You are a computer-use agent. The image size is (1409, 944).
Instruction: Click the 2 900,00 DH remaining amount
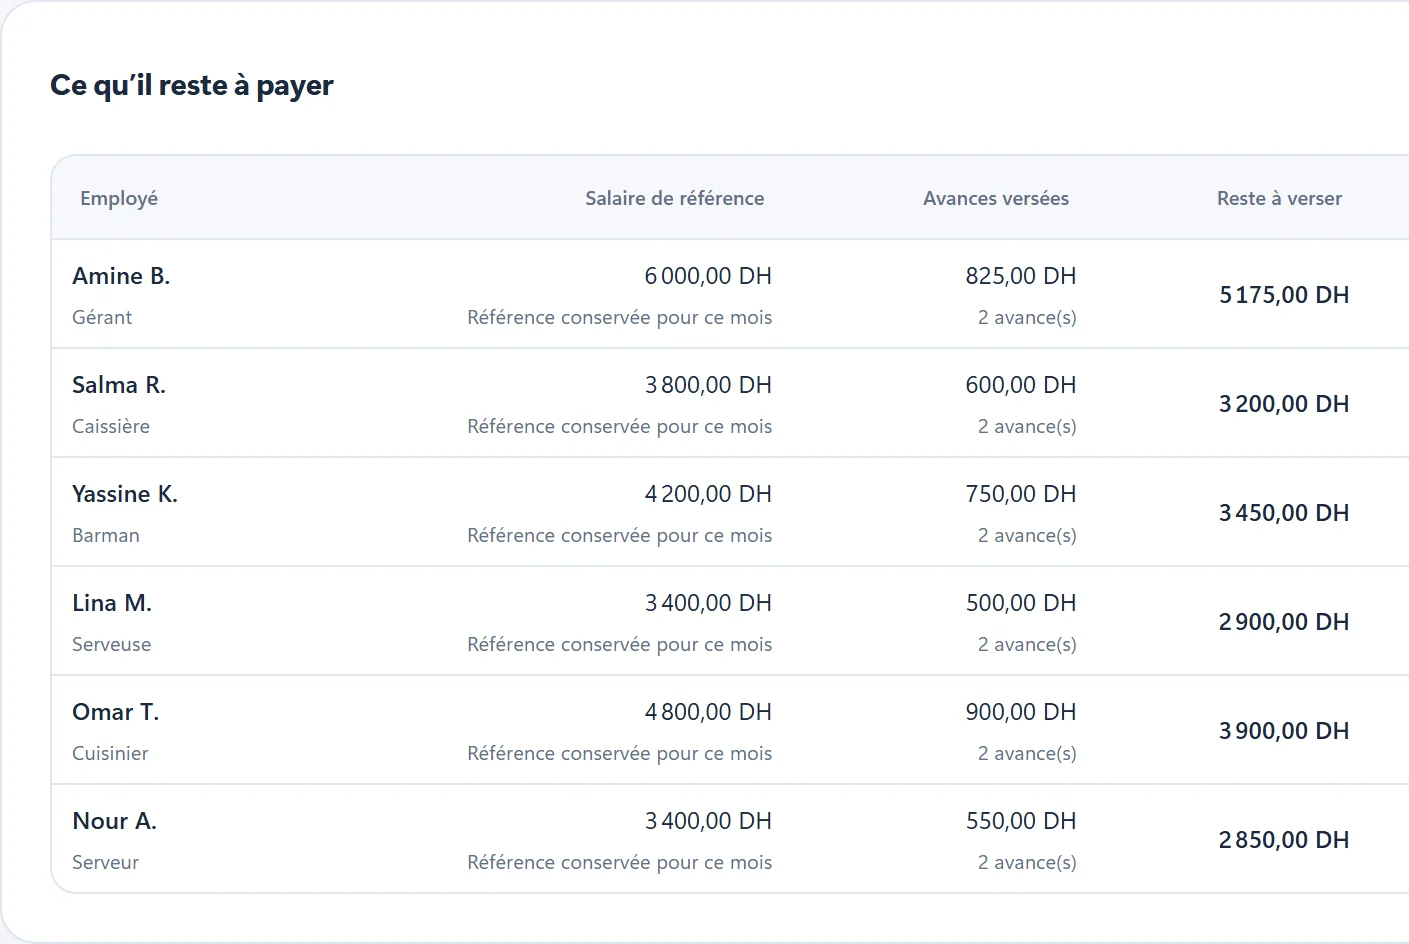(1284, 622)
